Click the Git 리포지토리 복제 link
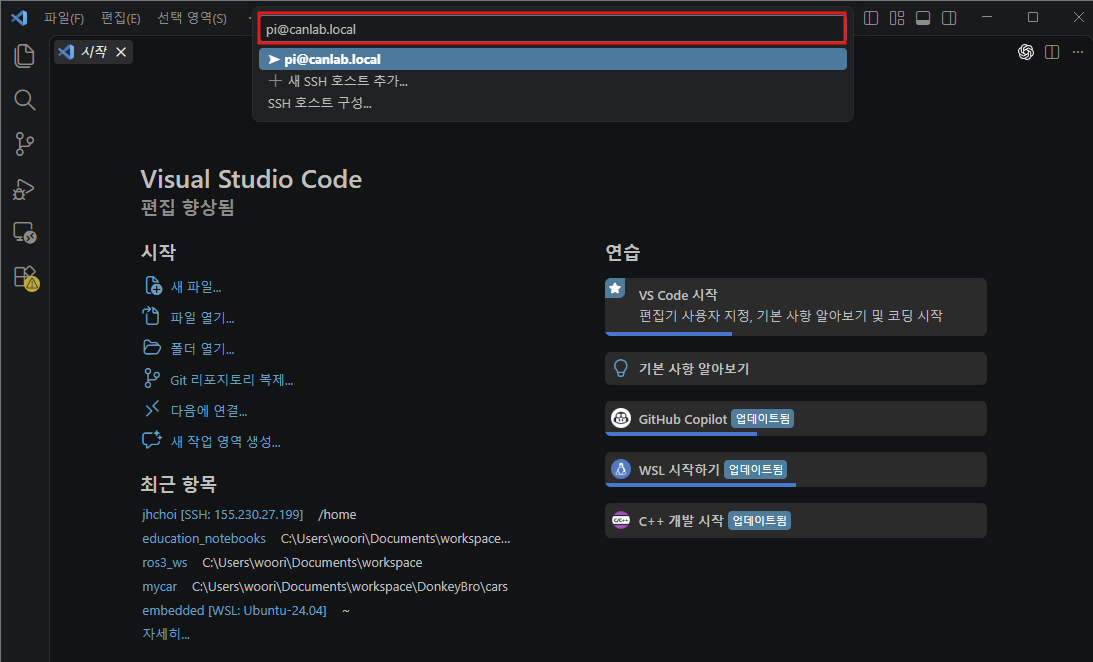Screen dimensions: 1093x662 click(x=231, y=380)
